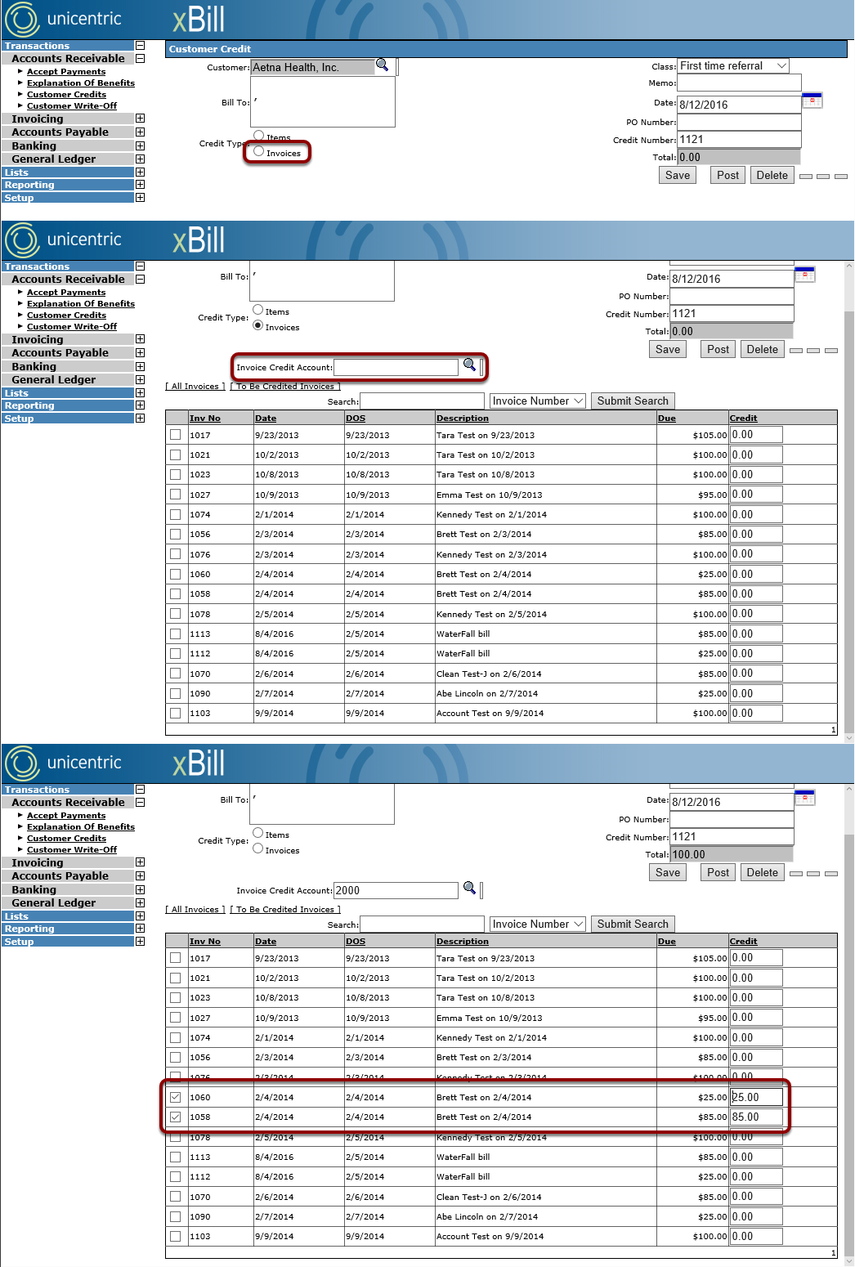Check invoice 1103 box in Total 100.00 list

[x=176, y=1236]
